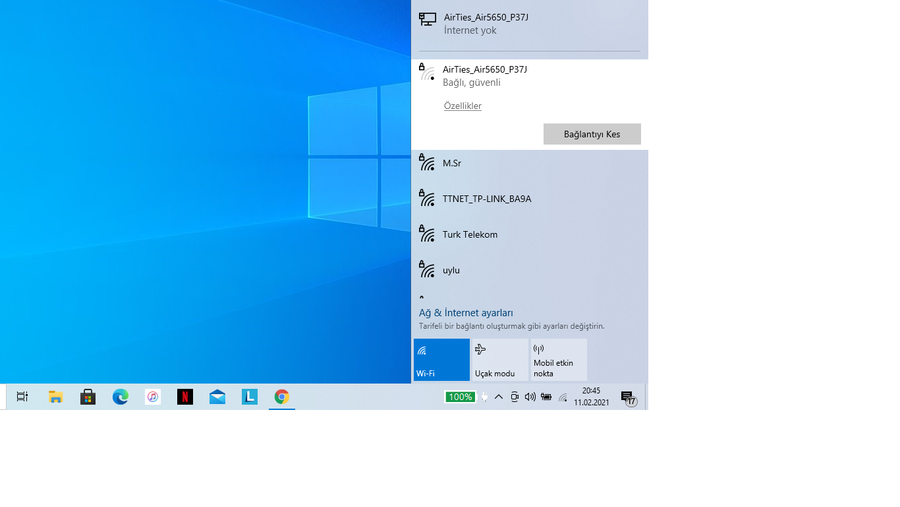Click the tray icon left of volume
The height and width of the screenshot is (507, 900).
click(x=514, y=397)
